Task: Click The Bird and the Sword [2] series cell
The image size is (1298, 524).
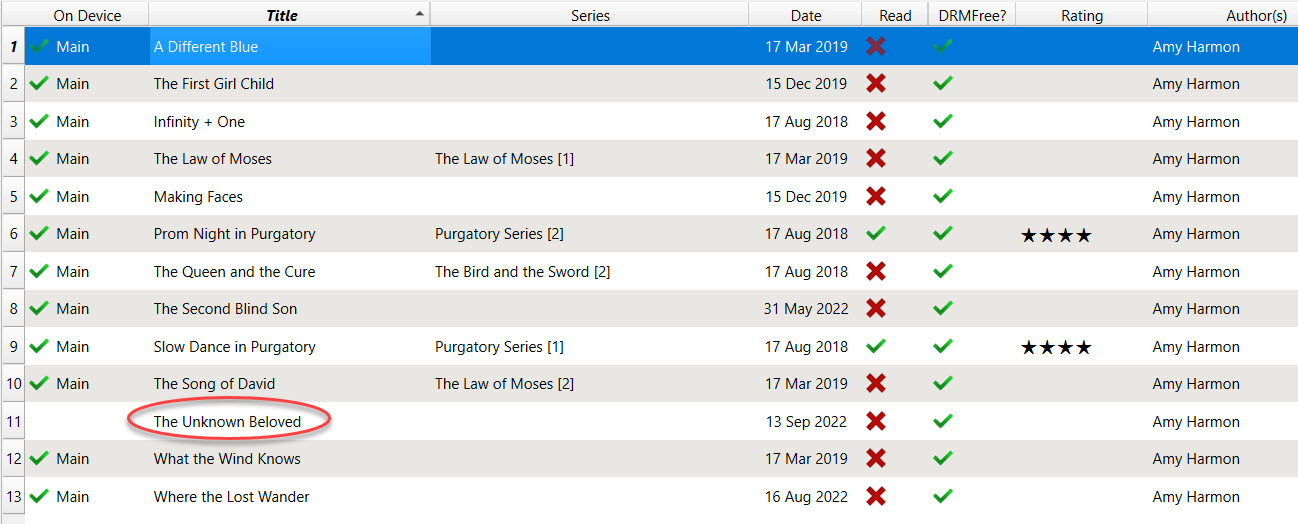Action: [522, 272]
